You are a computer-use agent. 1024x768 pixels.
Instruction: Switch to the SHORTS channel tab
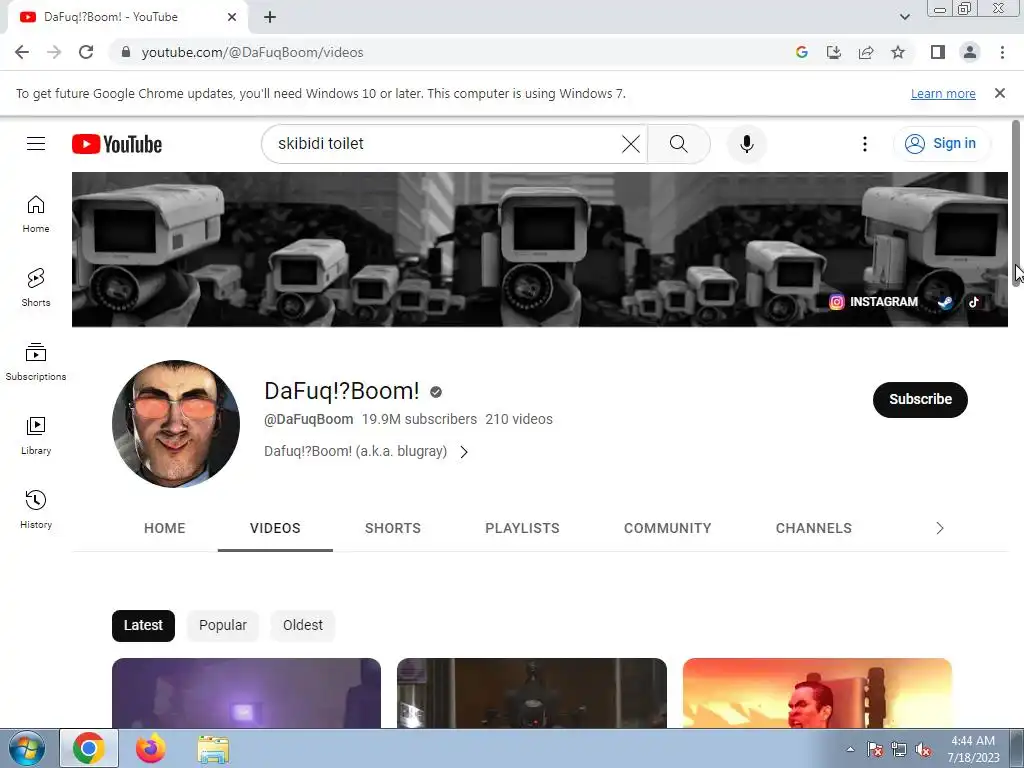click(392, 528)
